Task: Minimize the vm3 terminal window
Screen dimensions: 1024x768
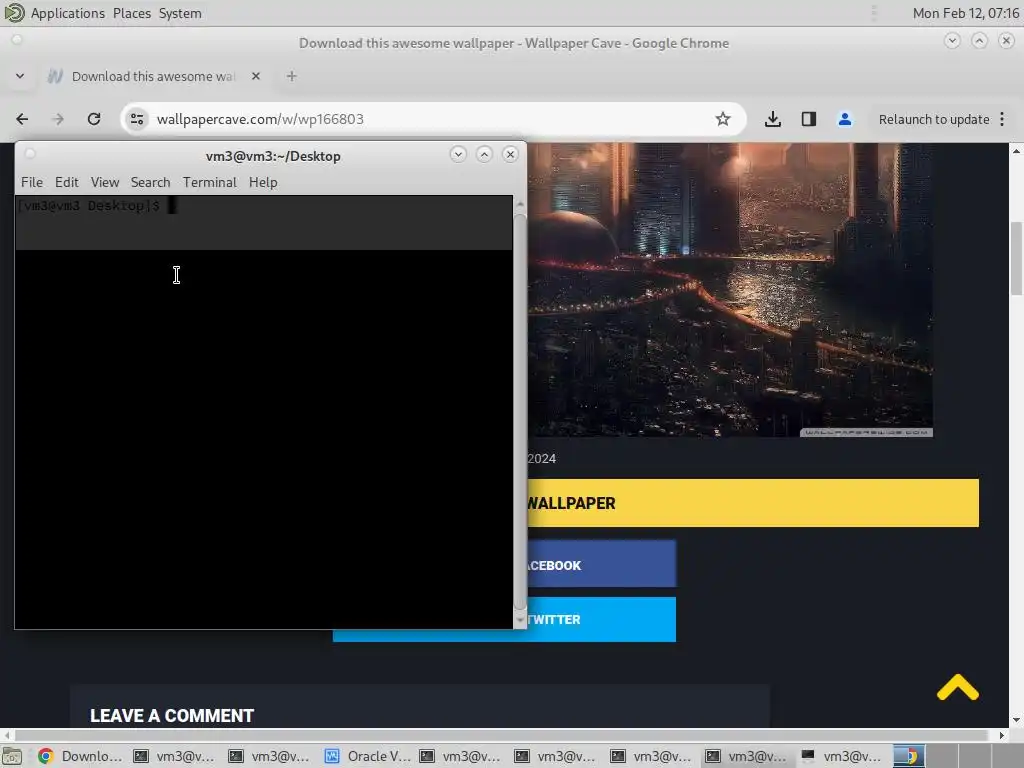Action: (458, 154)
